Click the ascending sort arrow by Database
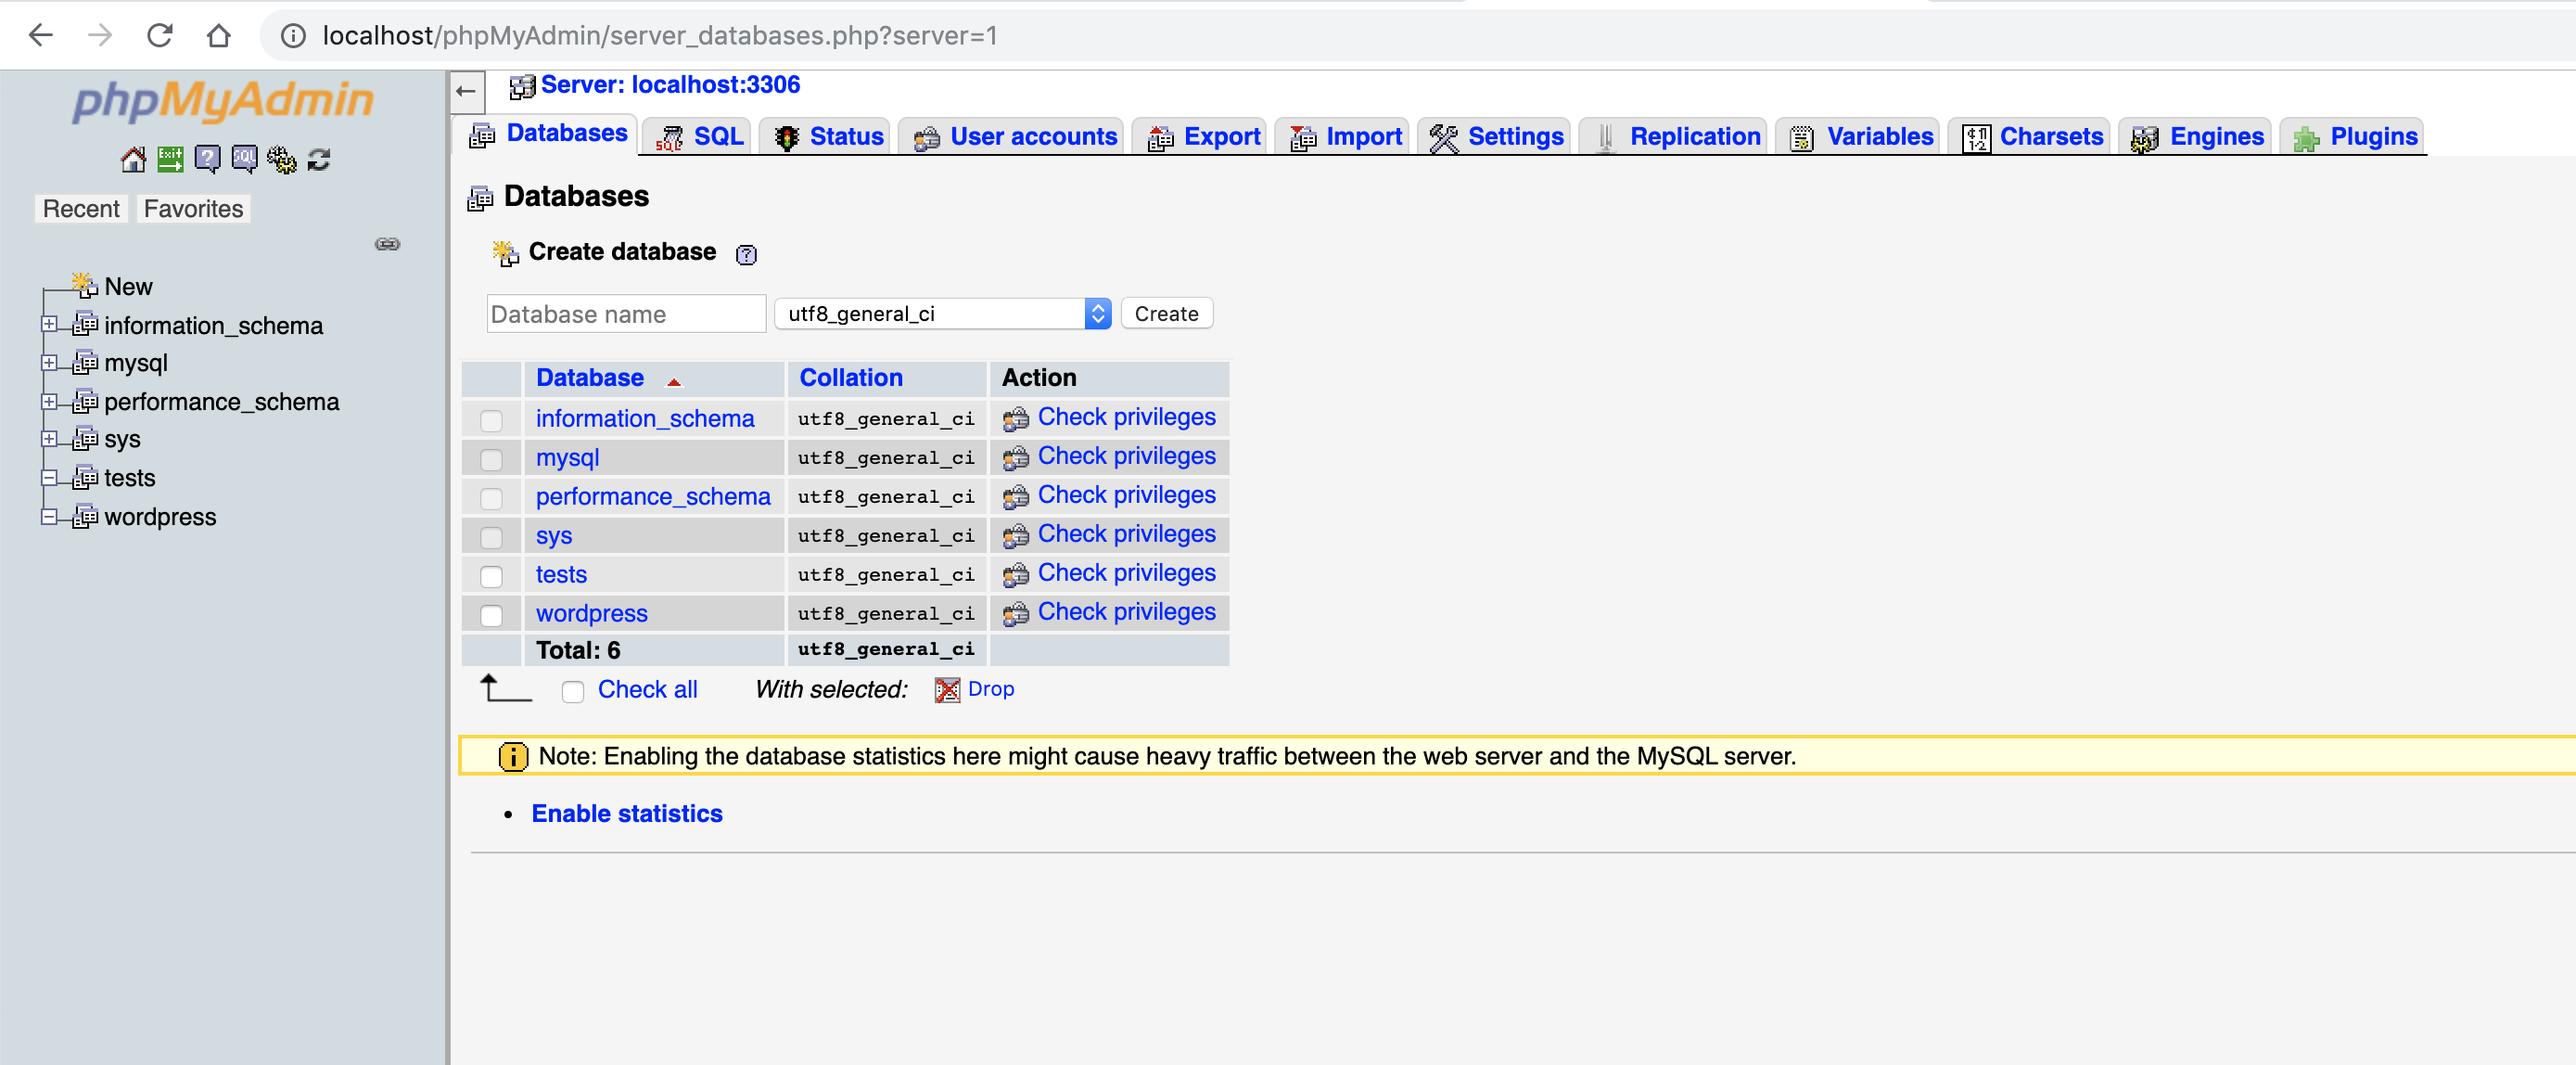The height and width of the screenshot is (1065, 2576). (x=673, y=380)
